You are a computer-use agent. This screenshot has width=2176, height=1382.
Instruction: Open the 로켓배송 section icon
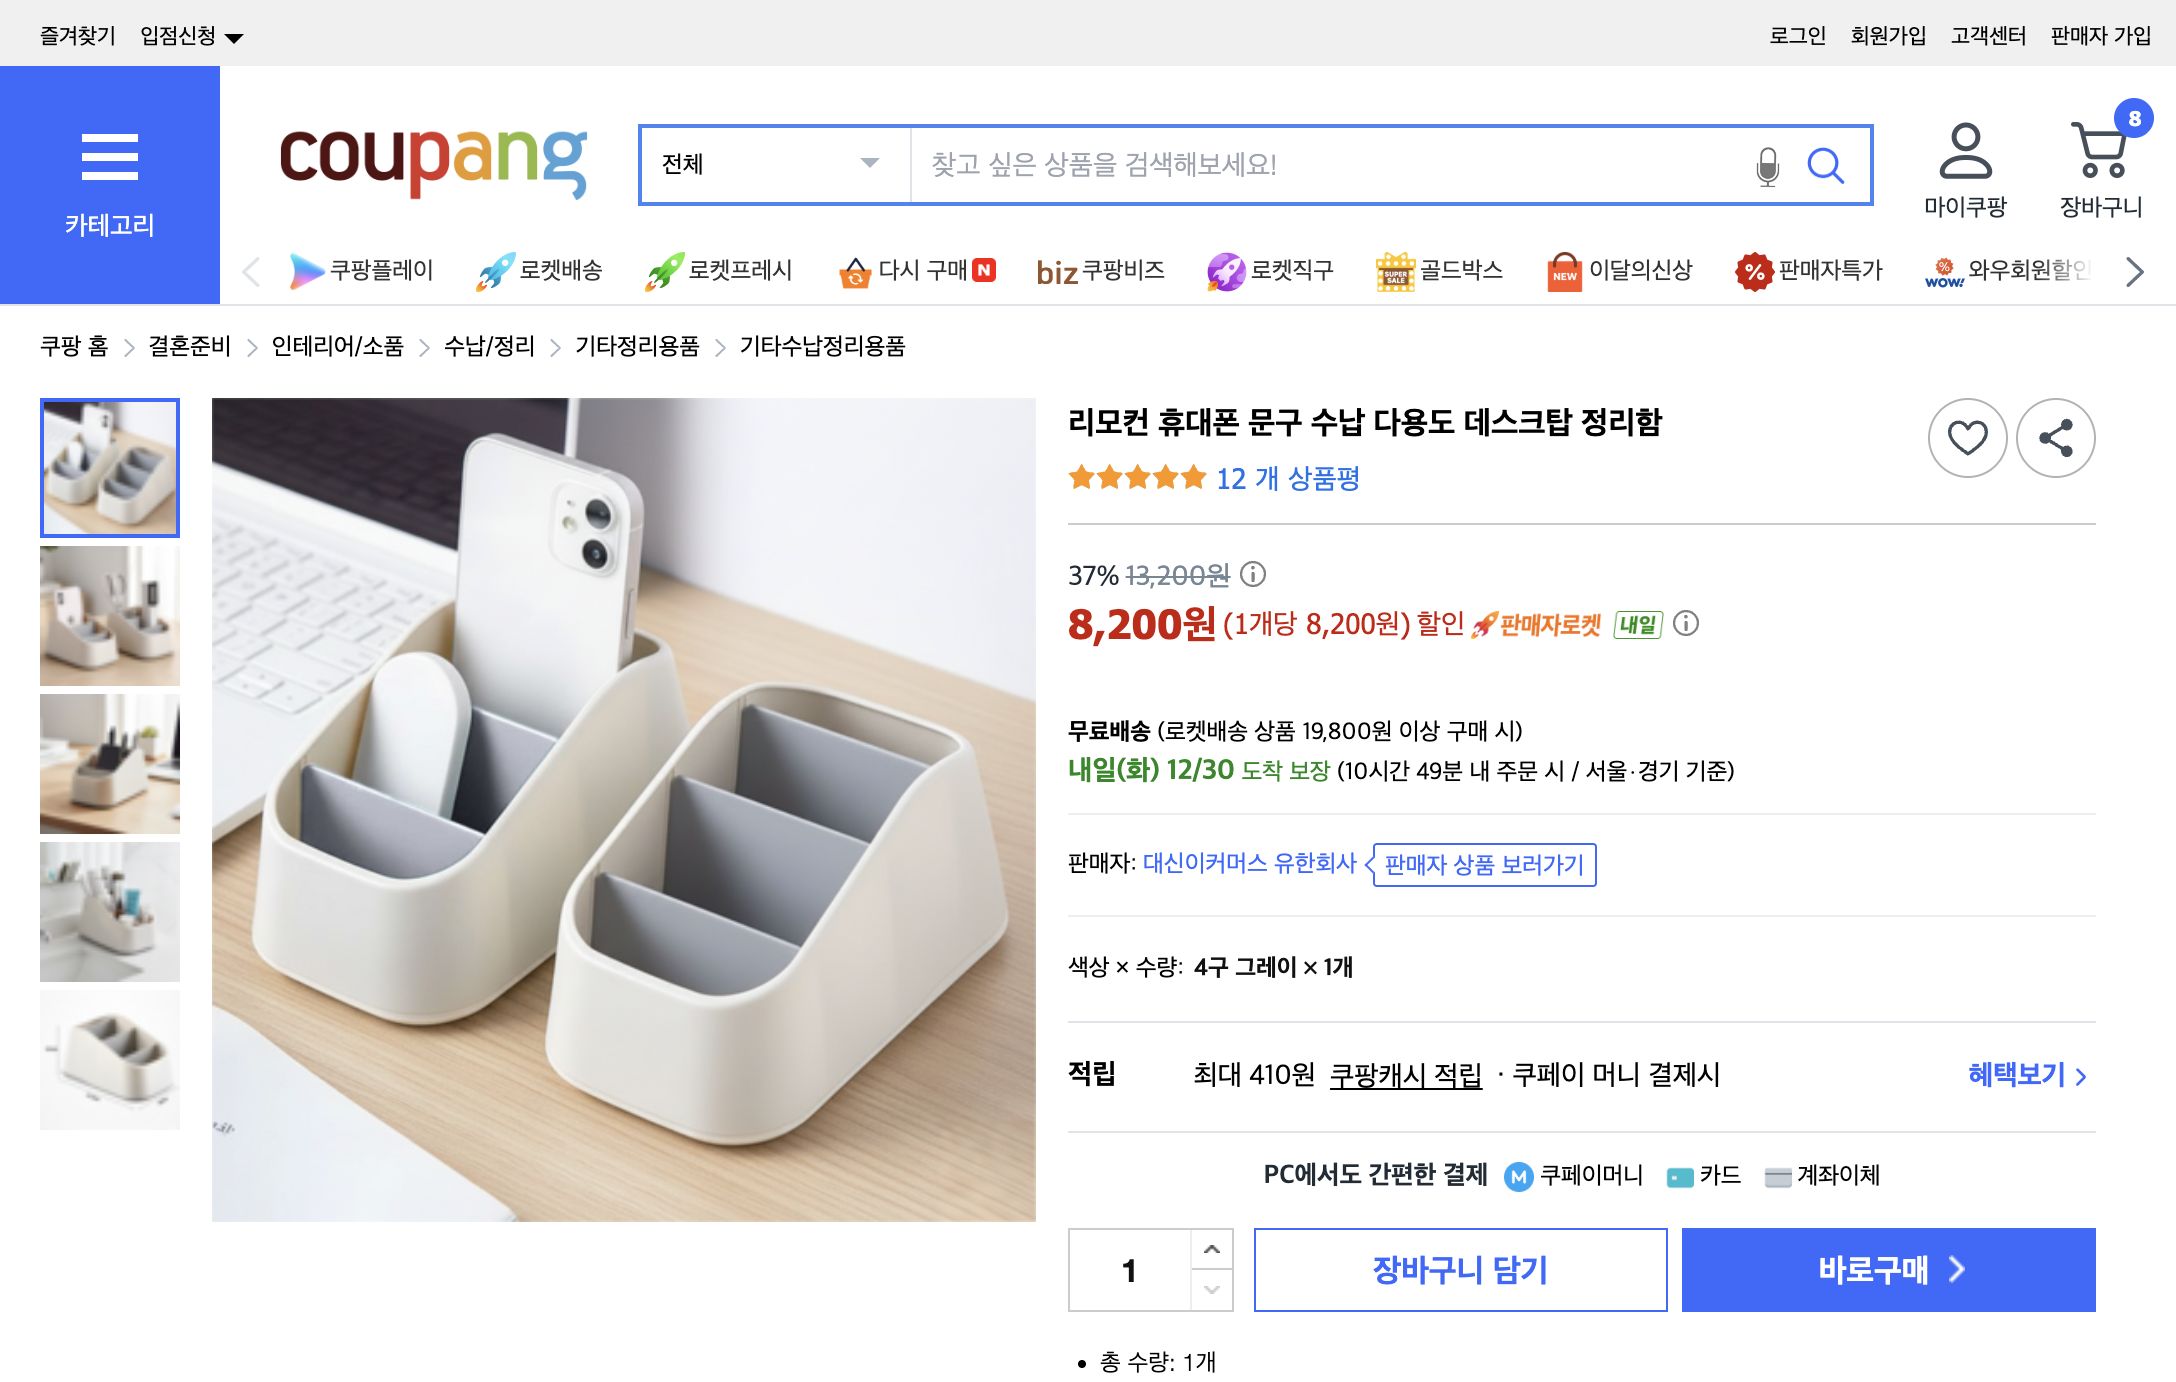tap(497, 270)
